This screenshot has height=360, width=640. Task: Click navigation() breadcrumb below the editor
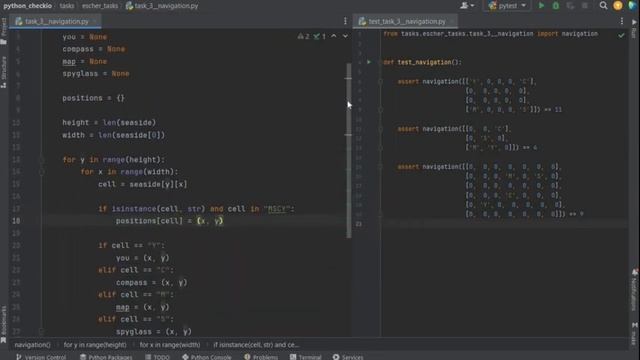click(33, 344)
